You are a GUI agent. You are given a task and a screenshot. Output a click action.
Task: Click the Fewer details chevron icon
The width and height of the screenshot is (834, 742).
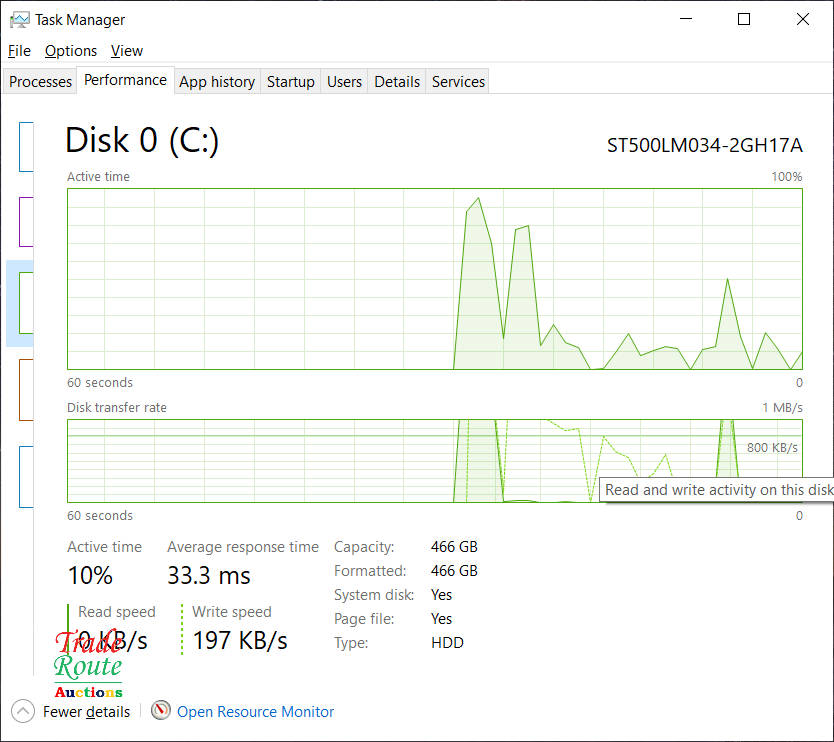tap(23, 711)
